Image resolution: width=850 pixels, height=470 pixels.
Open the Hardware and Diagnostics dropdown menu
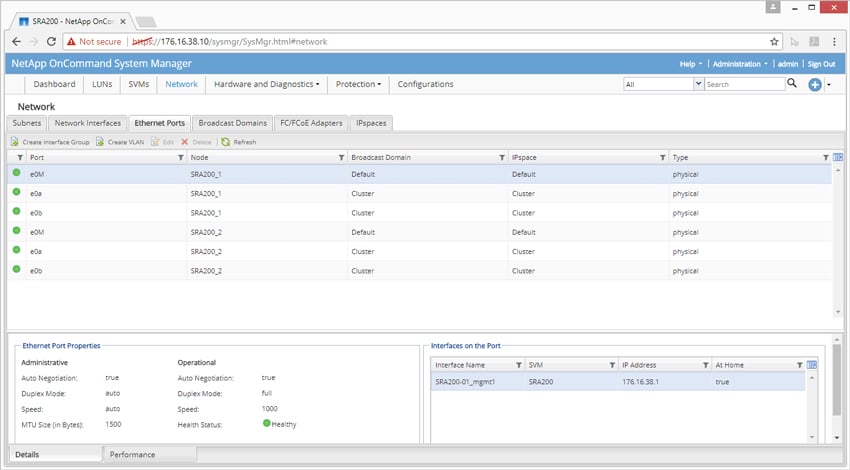[x=267, y=84]
